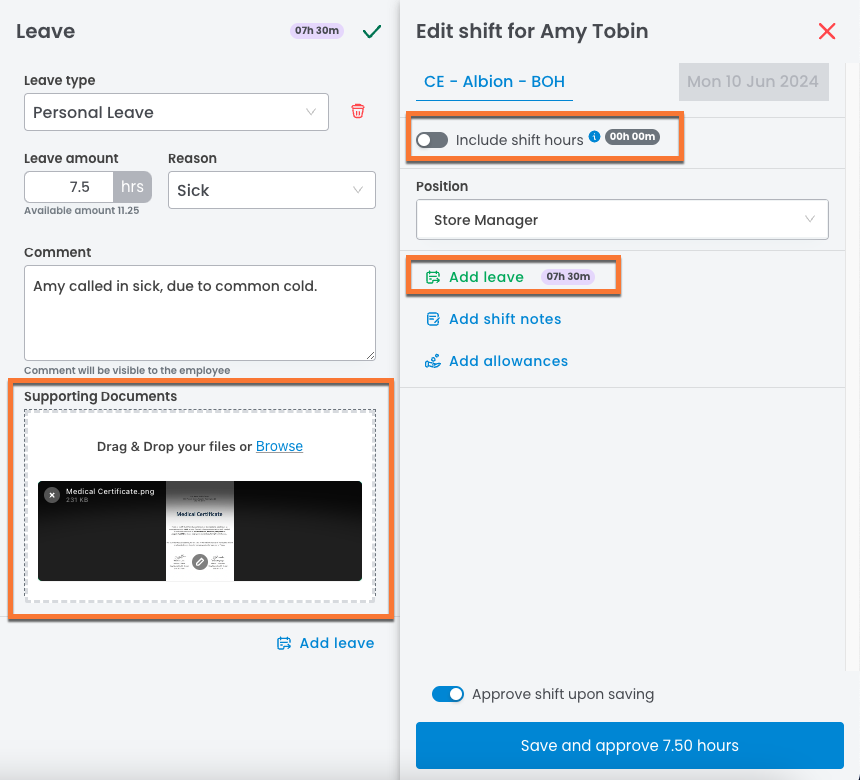Disable Approve shift upon saving toggle
The width and height of the screenshot is (860, 780).
tap(448, 694)
